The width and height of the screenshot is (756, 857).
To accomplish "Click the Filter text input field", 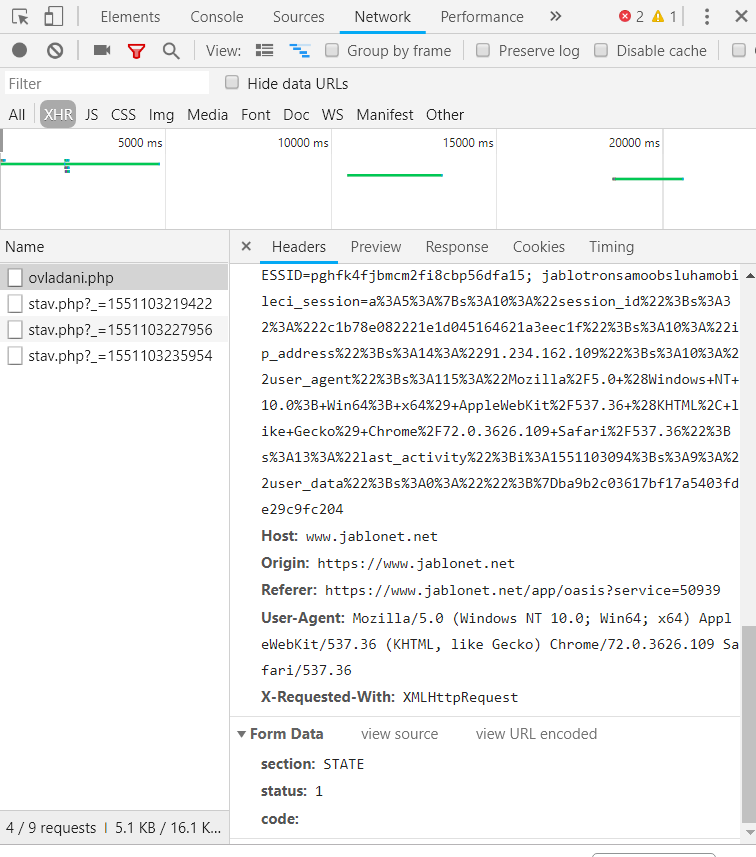I will pyautogui.click(x=107, y=84).
